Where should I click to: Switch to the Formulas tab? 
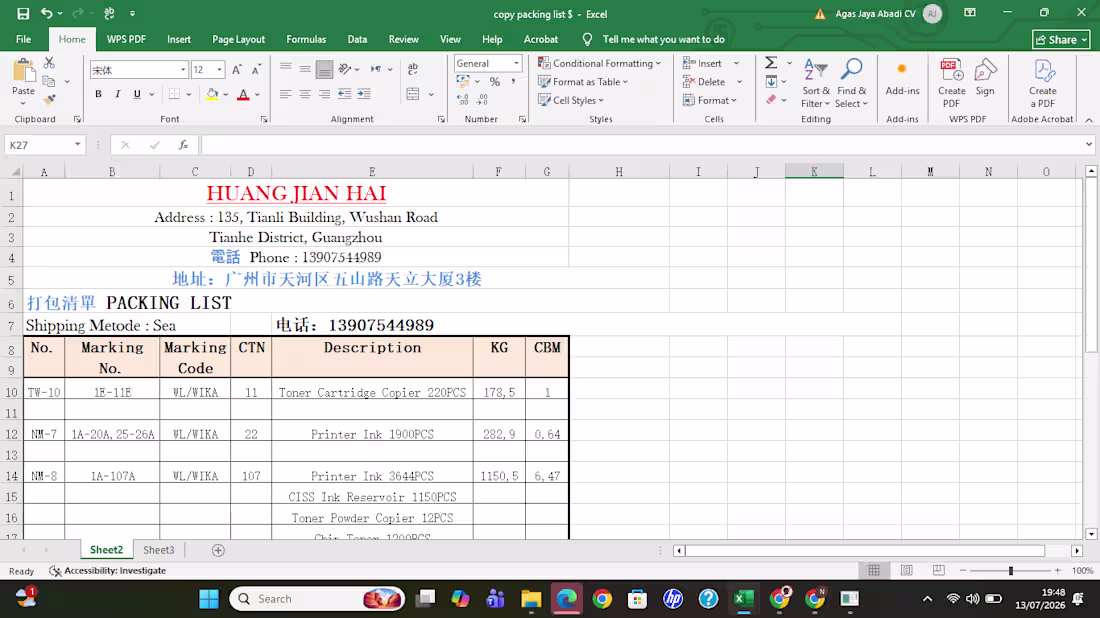pyautogui.click(x=306, y=39)
